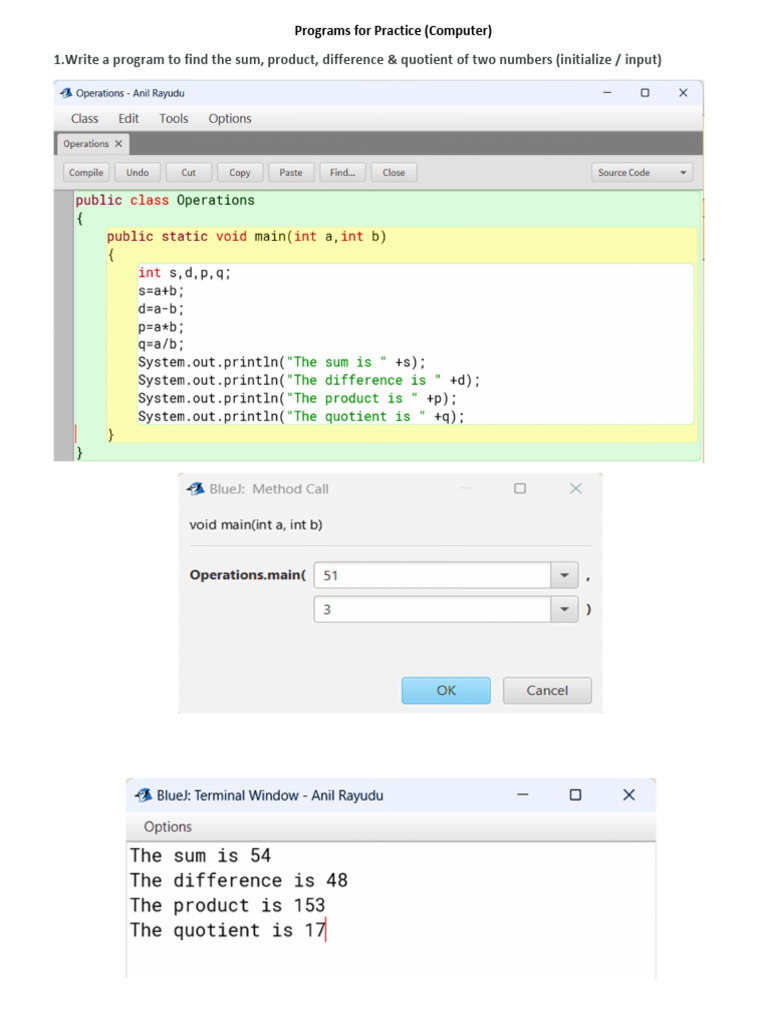Screen dimensions: 768x1024
Task: Click the second parameter field containing 3
Action: (x=433, y=609)
